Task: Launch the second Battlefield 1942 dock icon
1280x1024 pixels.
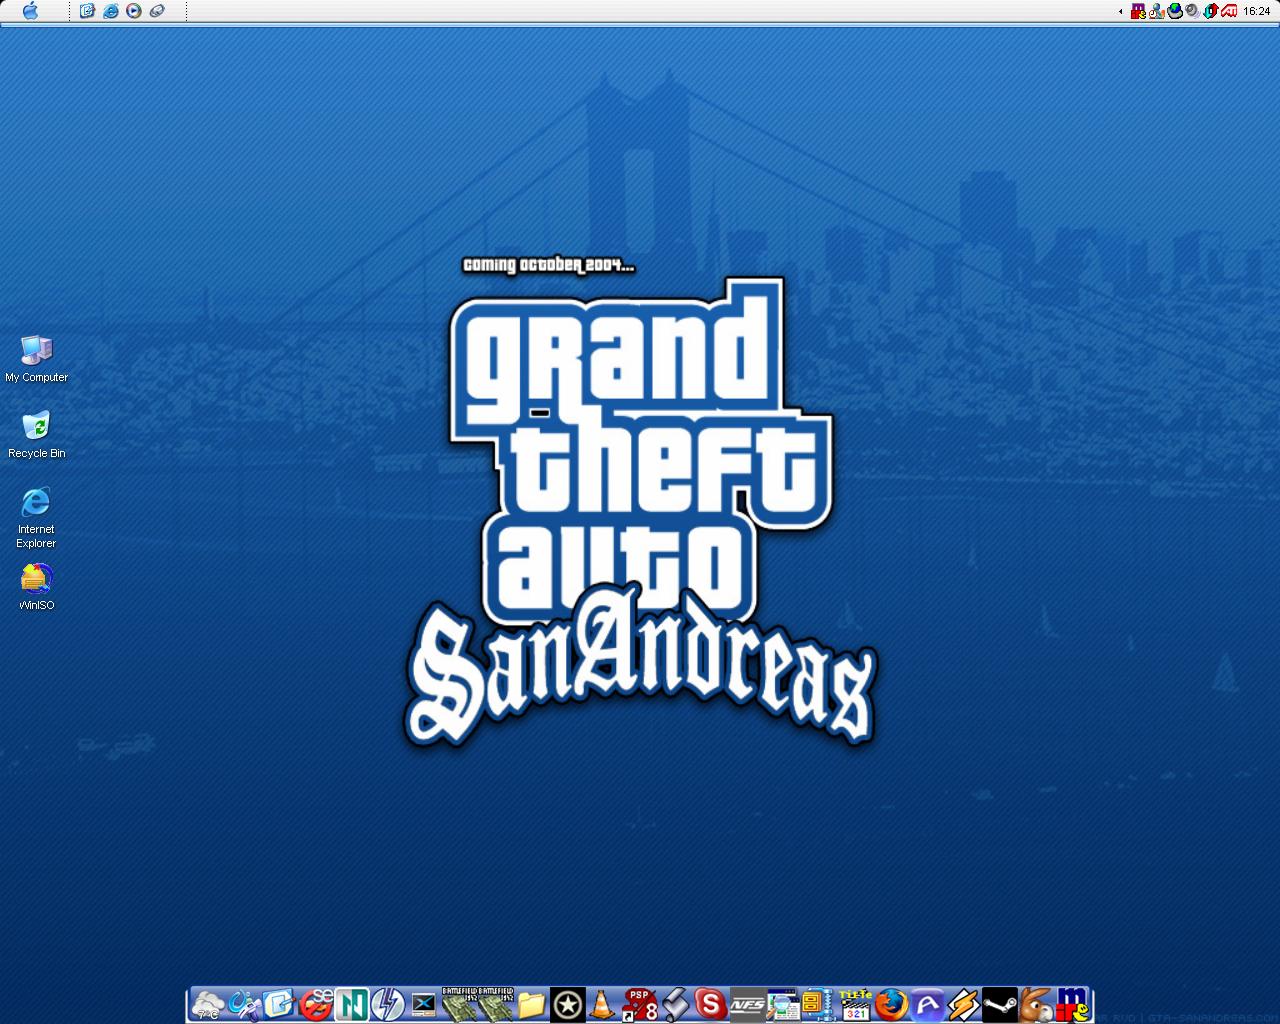Action: pos(495,1004)
